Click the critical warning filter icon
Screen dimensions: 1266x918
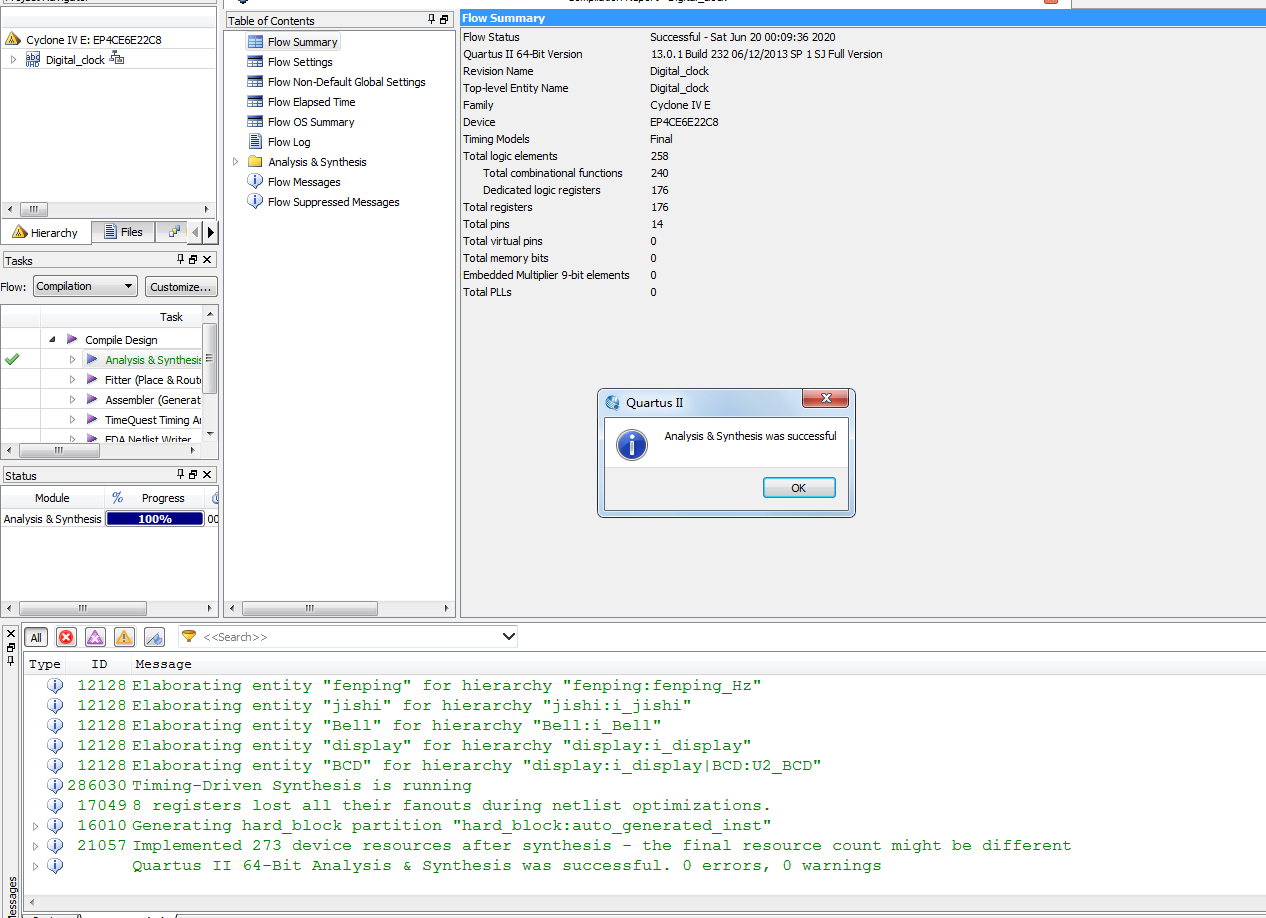(95, 637)
